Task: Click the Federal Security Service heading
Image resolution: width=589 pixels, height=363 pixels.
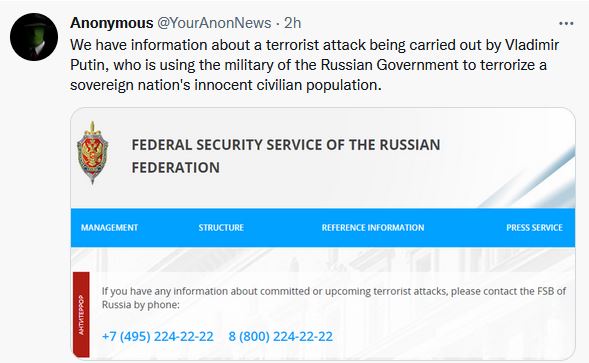Action: click(x=285, y=156)
